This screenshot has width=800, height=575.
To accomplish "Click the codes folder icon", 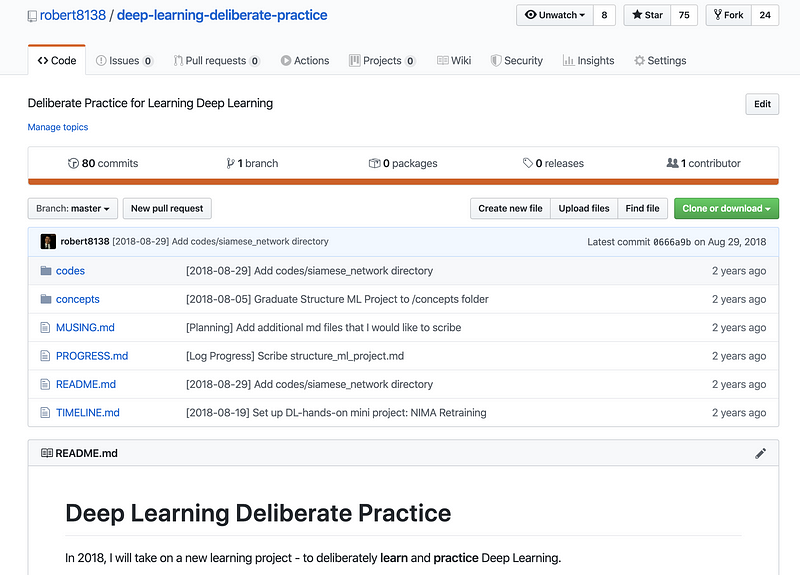I will point(45,271).
